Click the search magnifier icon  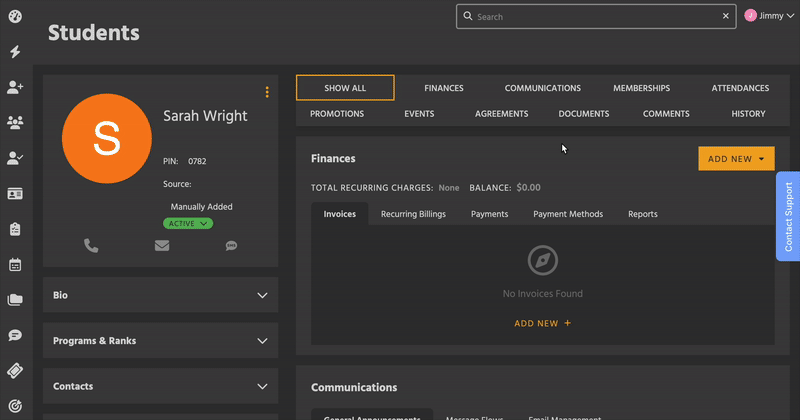[x=467, y=16]
